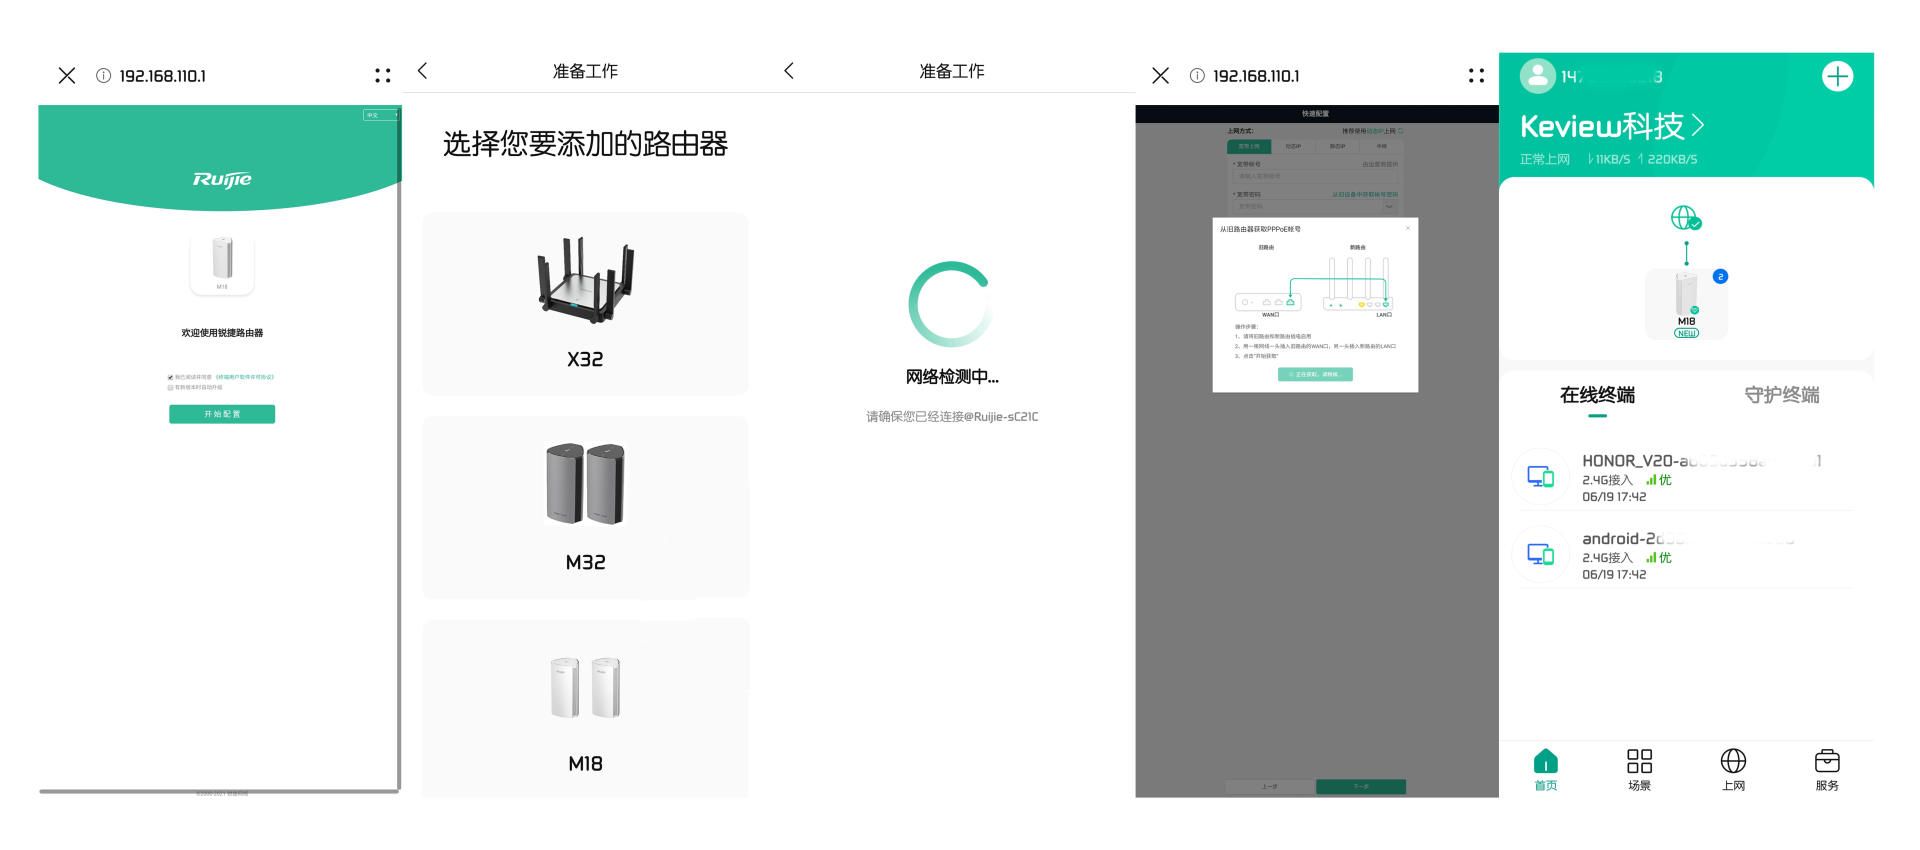
Task: Toggle the auto-upgrade checkbox
Action: [171, 387]
